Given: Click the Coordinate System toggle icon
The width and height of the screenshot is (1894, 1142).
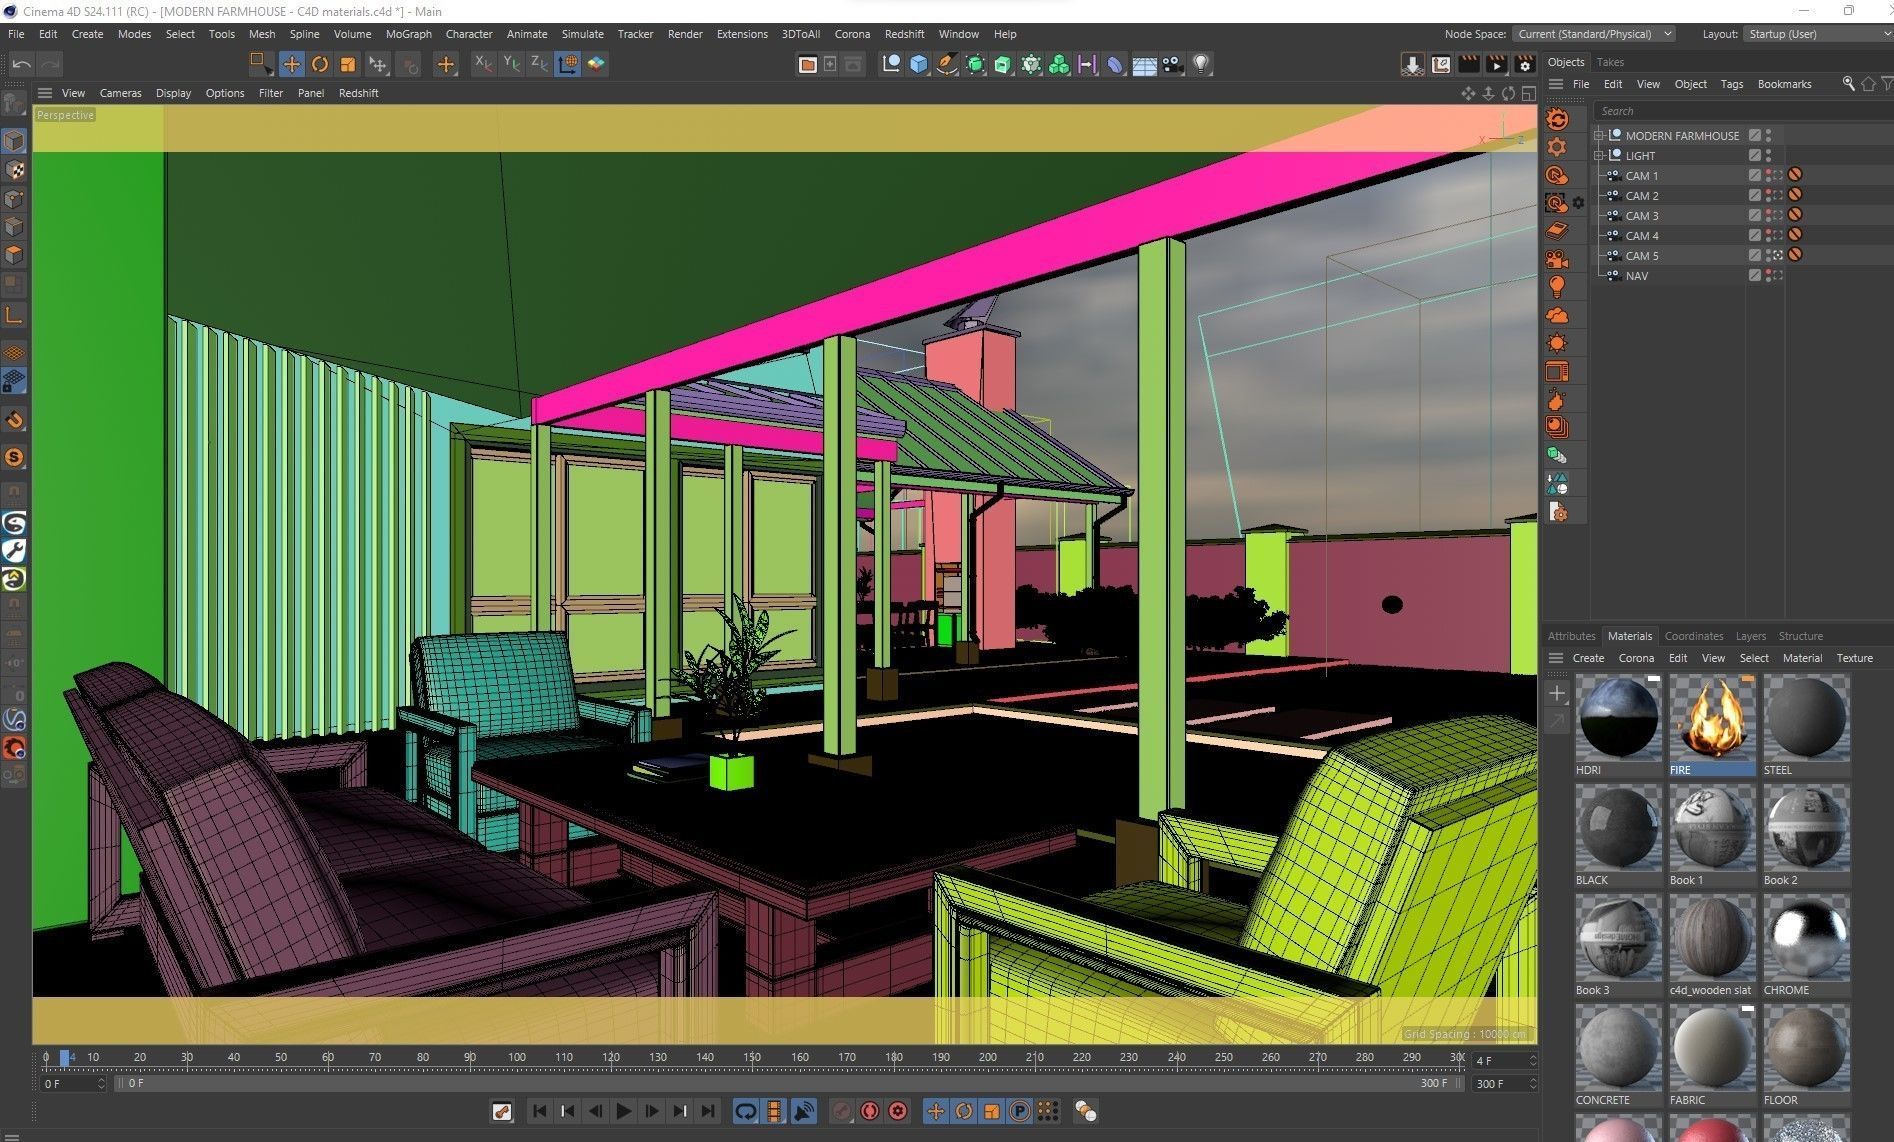Looking at the screenshot, I should pos(567,64).
